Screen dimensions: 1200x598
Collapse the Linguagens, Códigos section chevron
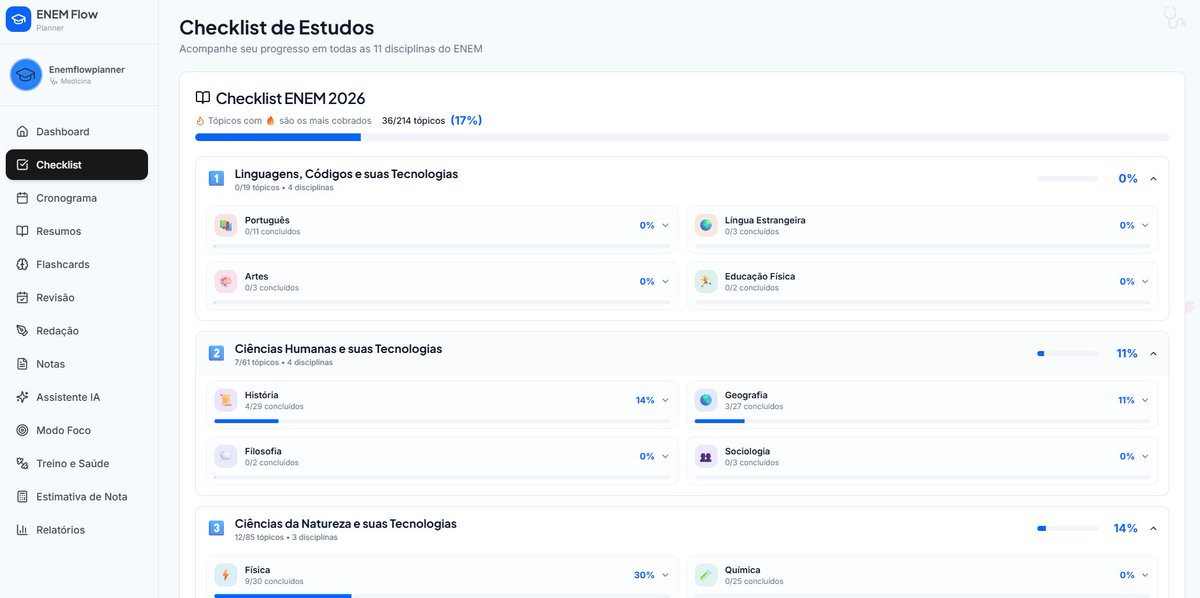tap(1153, 178)
